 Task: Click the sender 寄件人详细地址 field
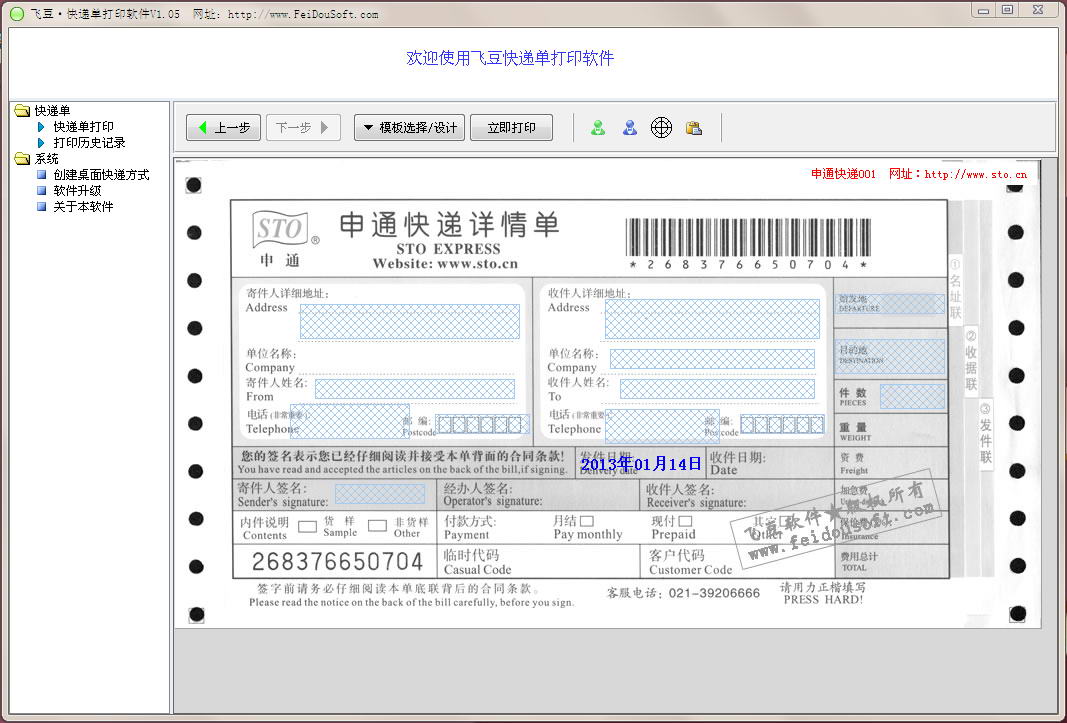(x=410, y=321)
